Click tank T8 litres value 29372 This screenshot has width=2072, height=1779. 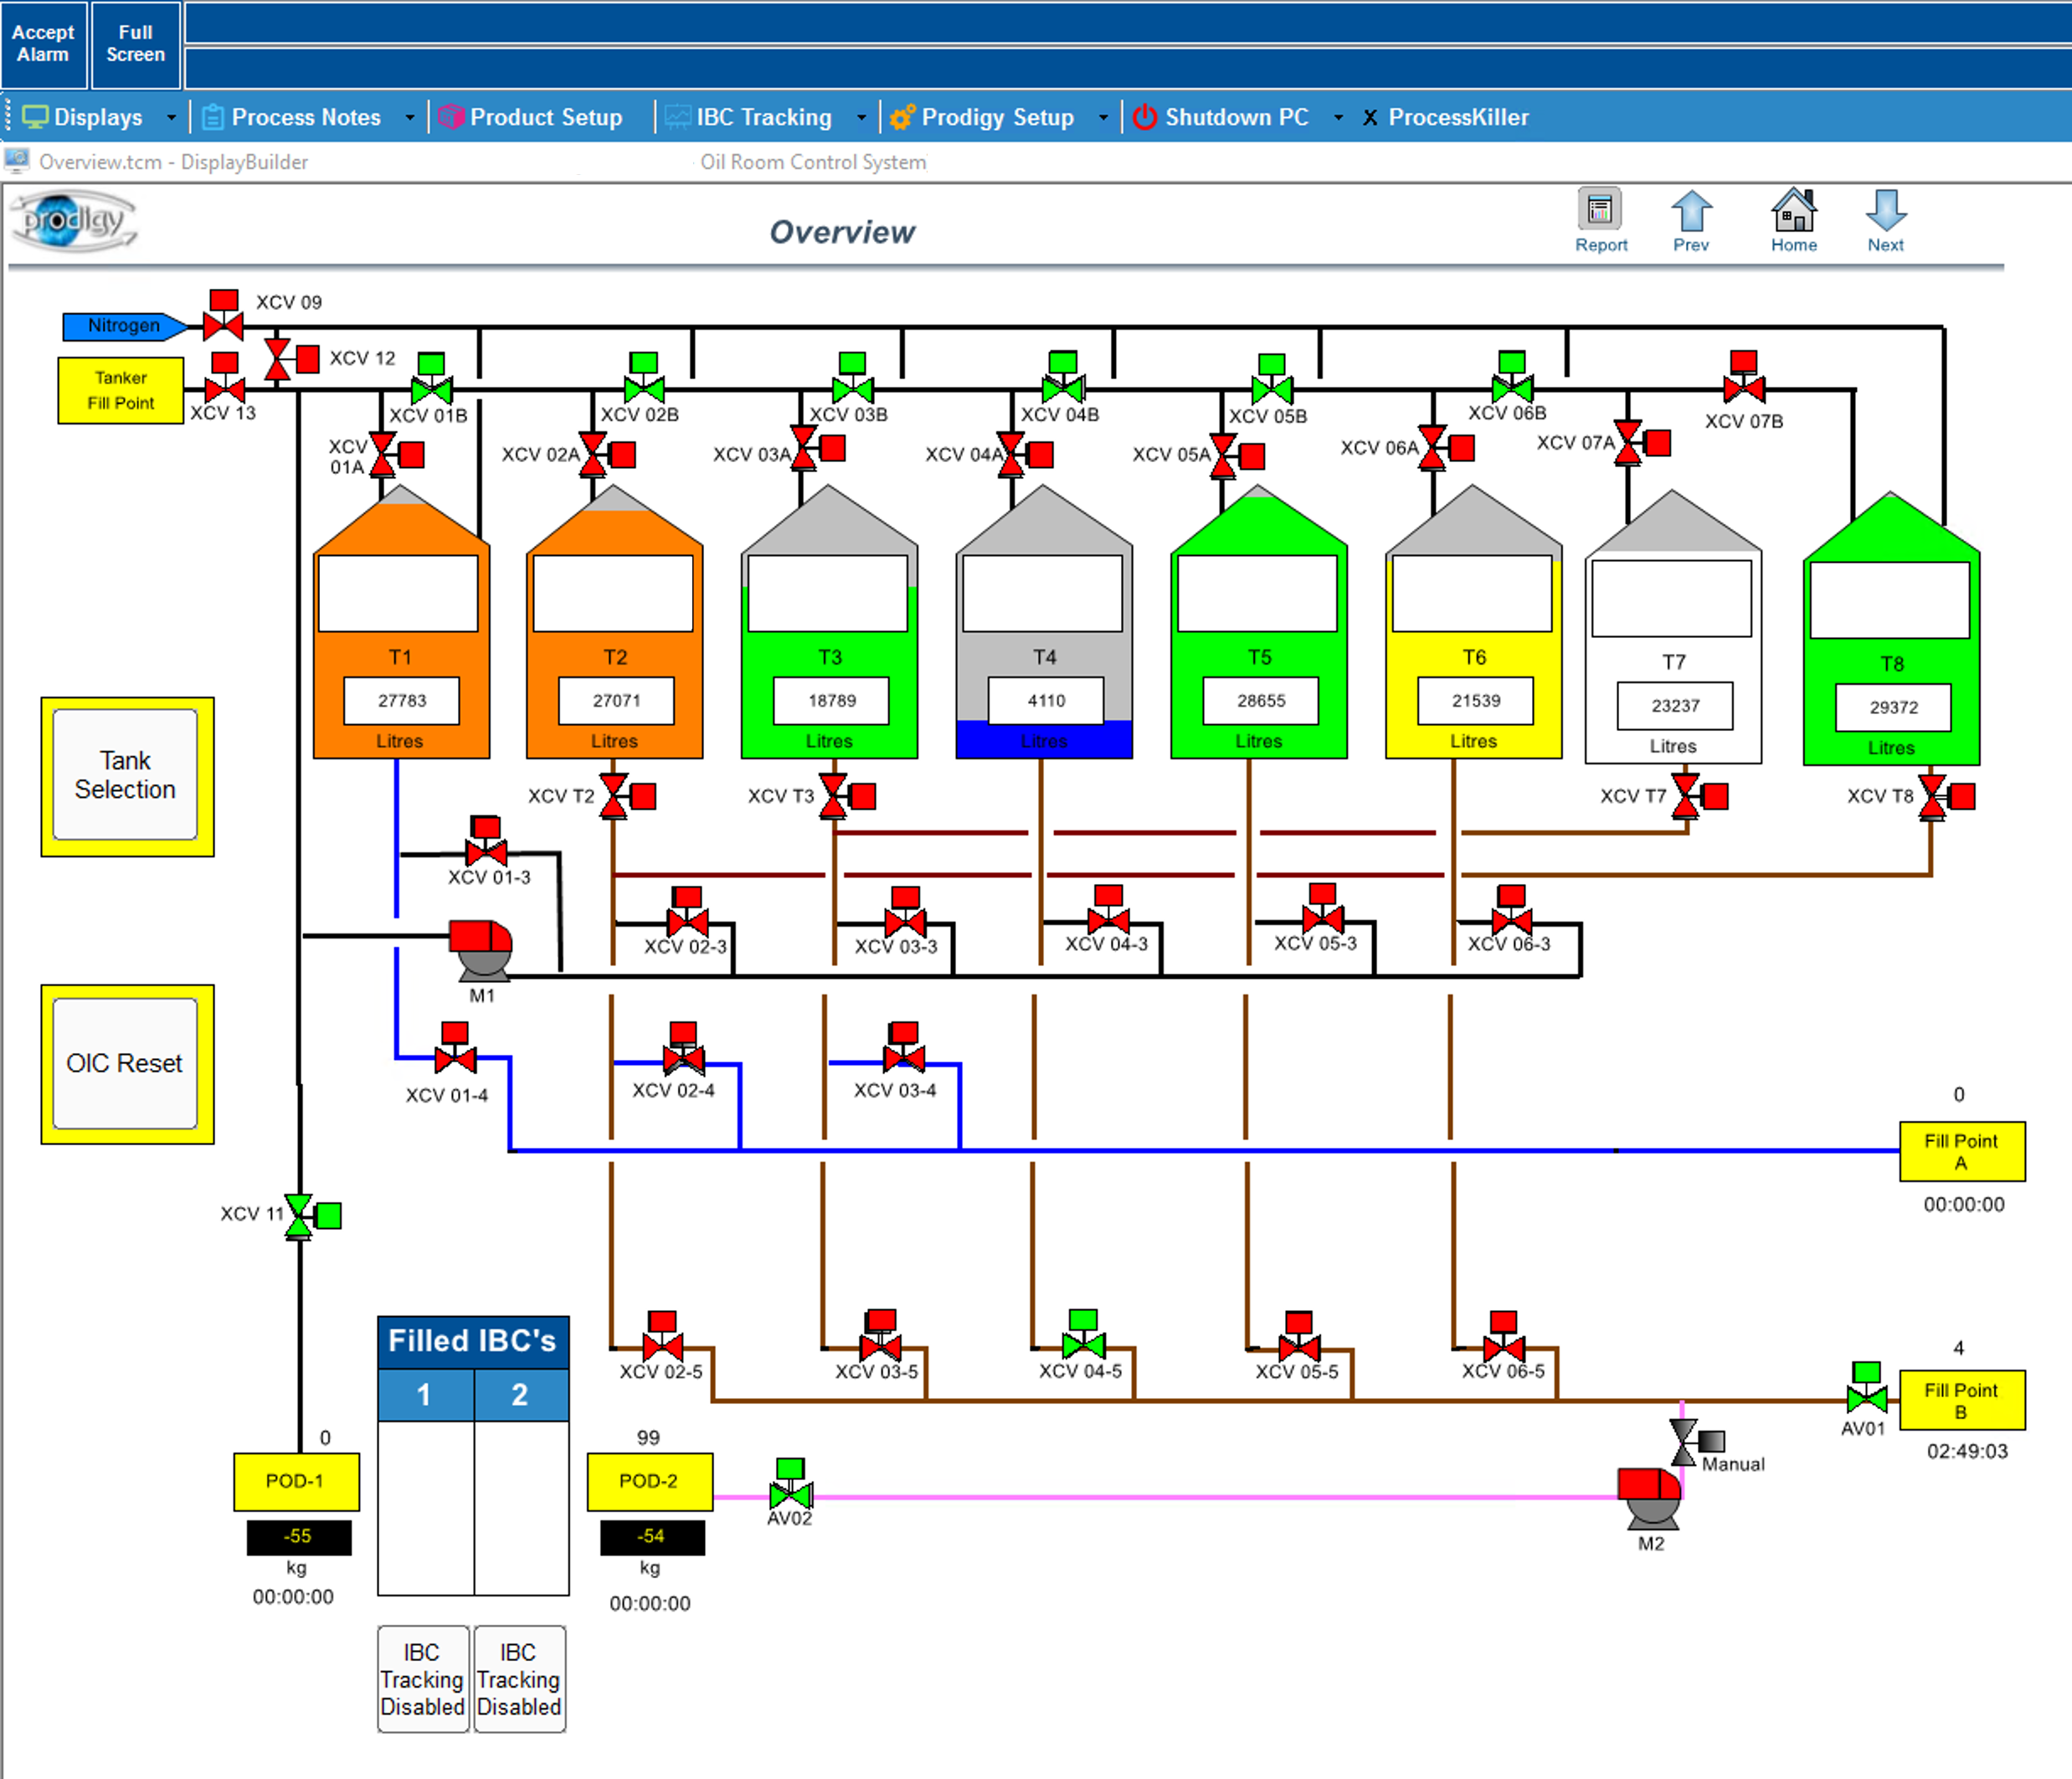point(1893,708)
